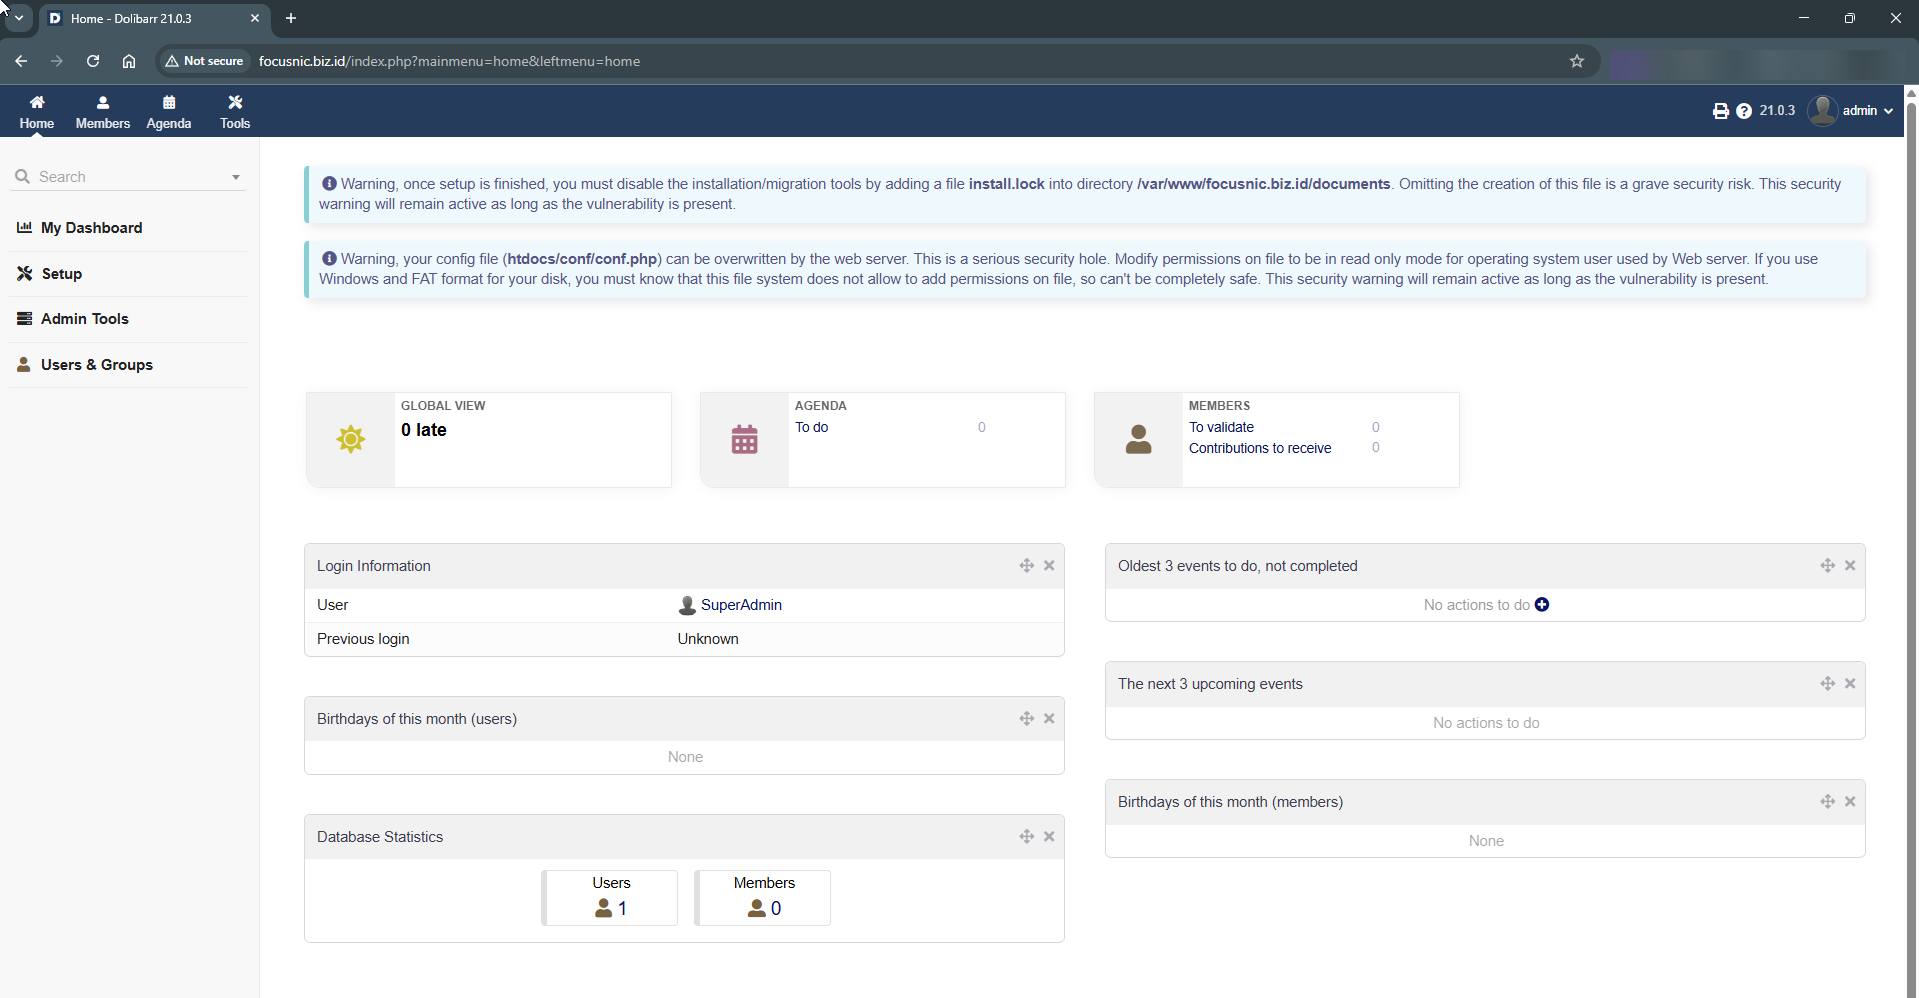Click the page vertical scrollbar
1919x998 pixels.
pos(1911,500)
